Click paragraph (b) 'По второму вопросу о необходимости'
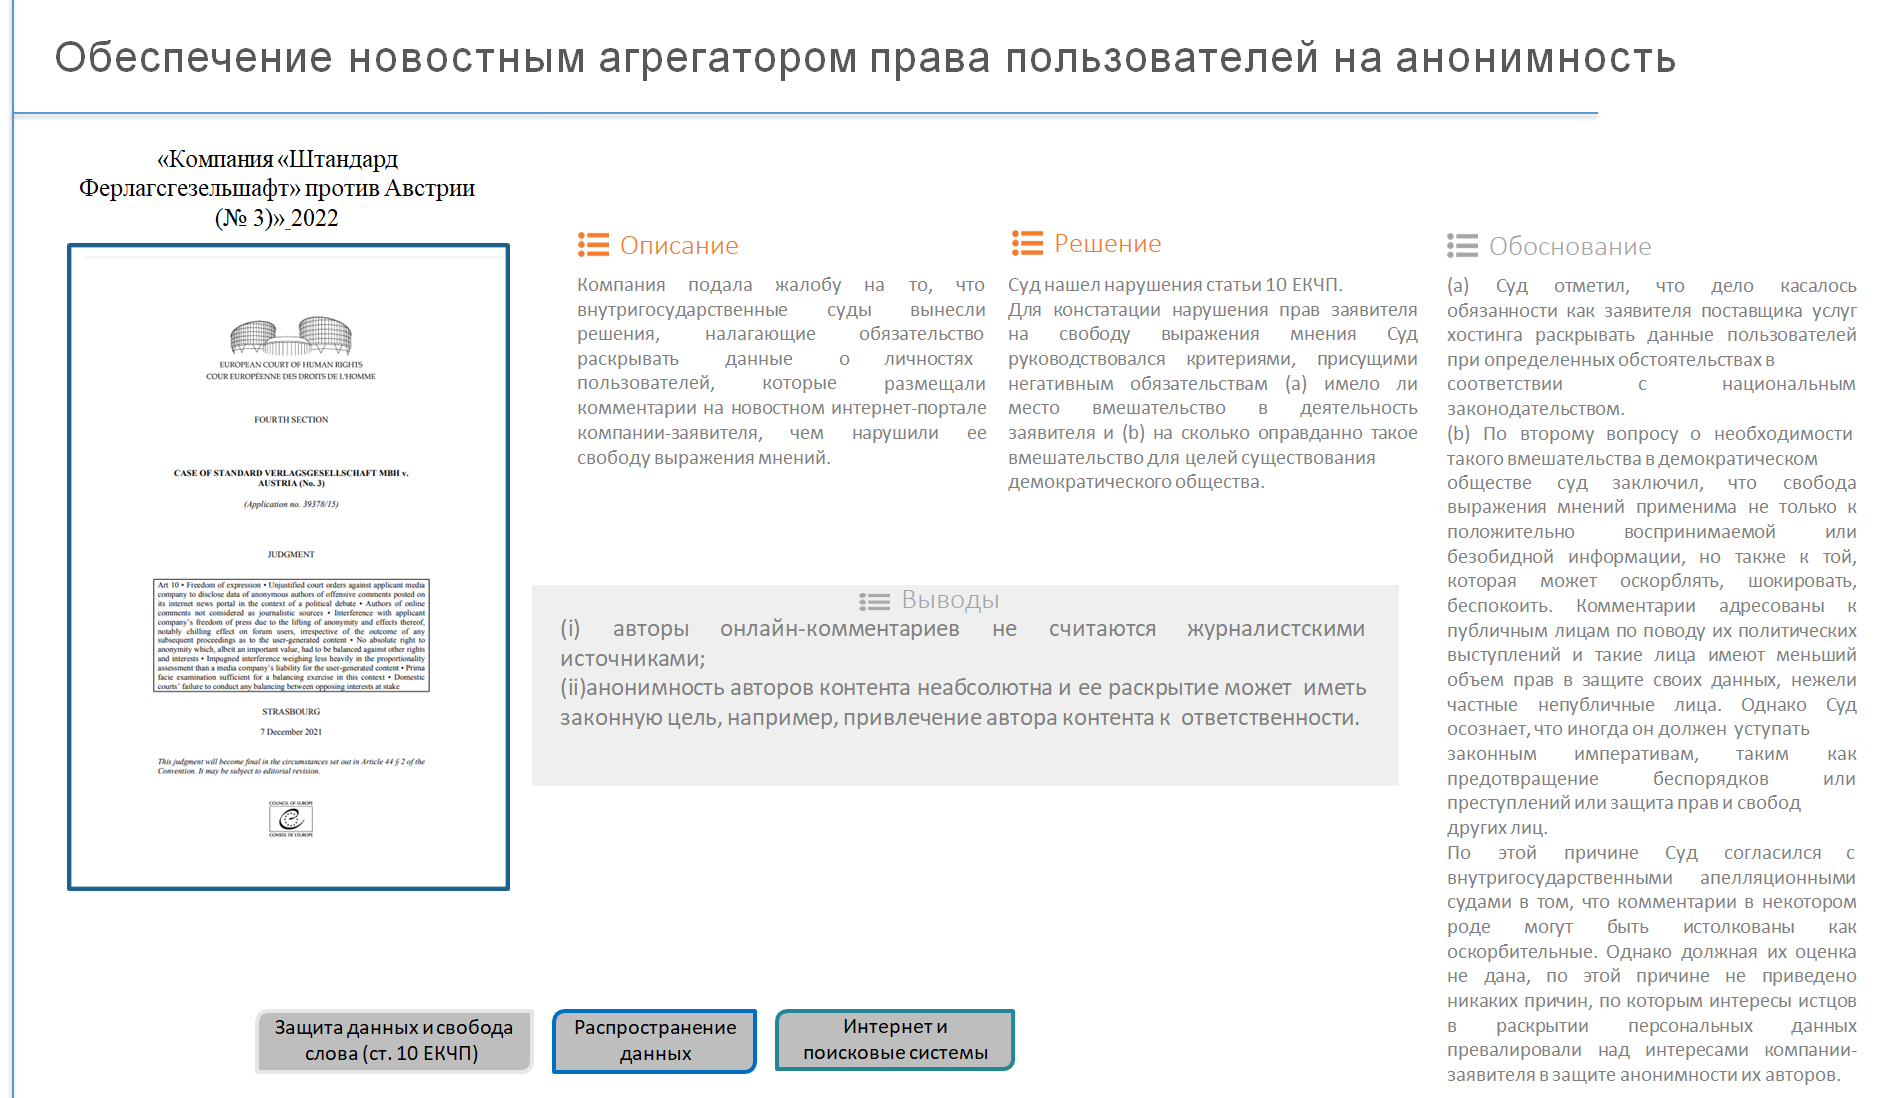 pos(1651,630)
